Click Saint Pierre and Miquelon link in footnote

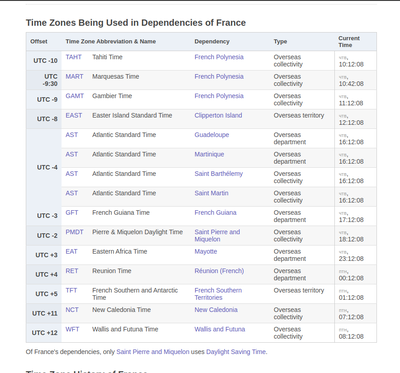(x=153, y=352)
